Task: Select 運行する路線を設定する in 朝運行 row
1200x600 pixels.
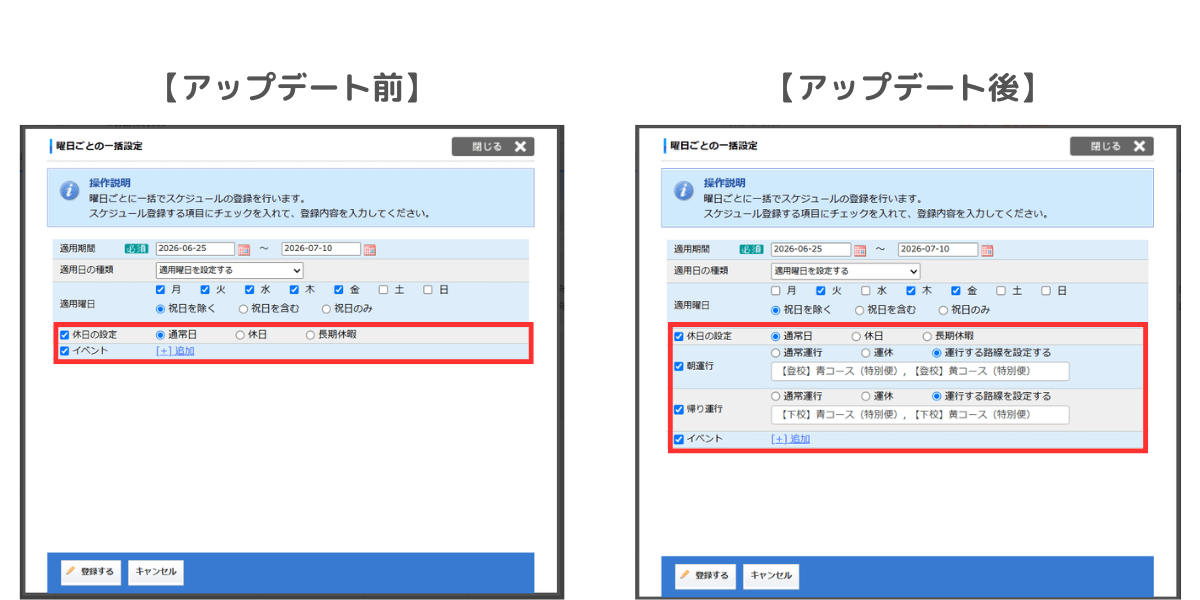Action: 937,353
